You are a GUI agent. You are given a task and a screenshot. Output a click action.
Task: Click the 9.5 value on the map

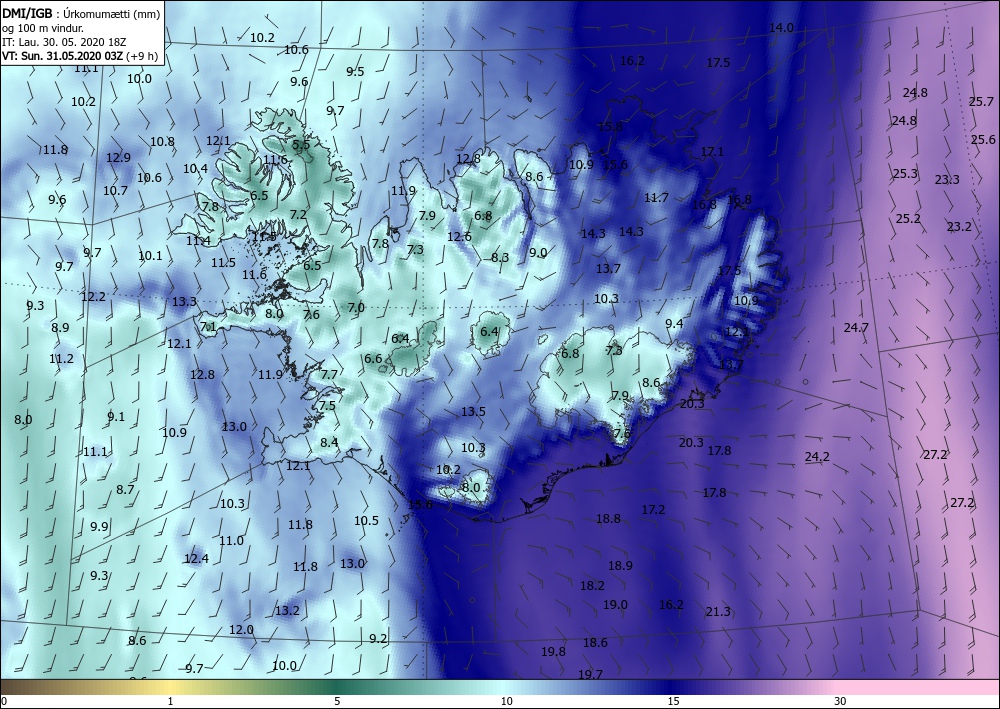355,71
